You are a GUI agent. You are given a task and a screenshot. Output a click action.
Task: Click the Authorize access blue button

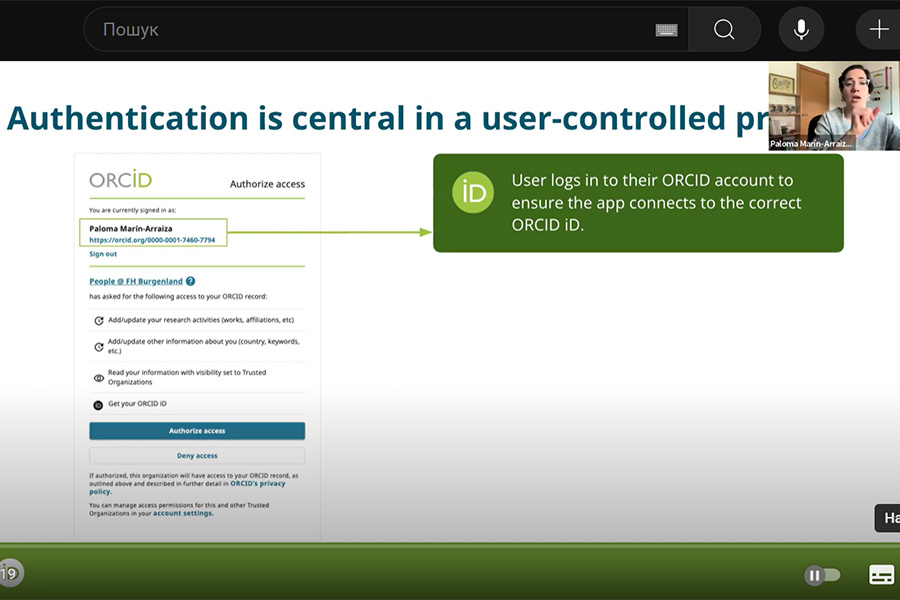pyautogui.click(x=197, y=431)
